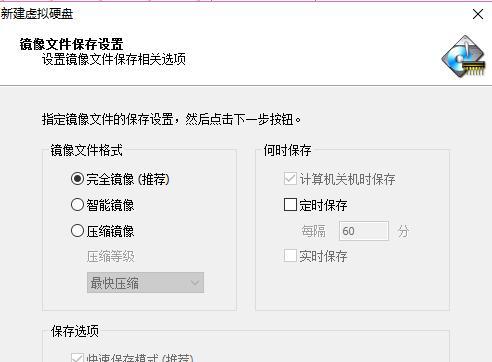Click the 设置镜像文件保存相关选项 subtitle

[114, 59]
